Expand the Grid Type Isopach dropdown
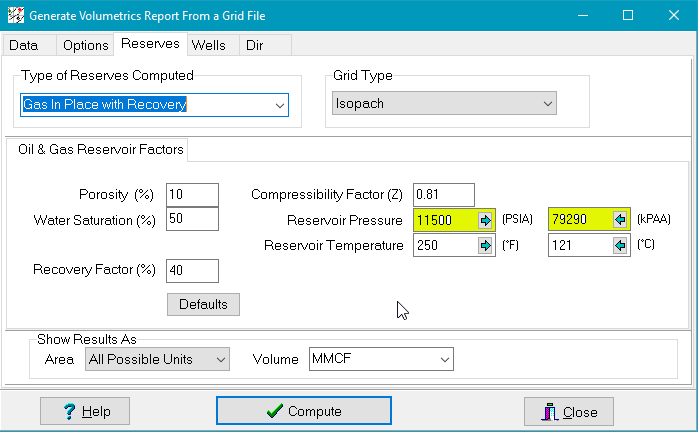Screen dimensions: 698x432 pos(546,104)
